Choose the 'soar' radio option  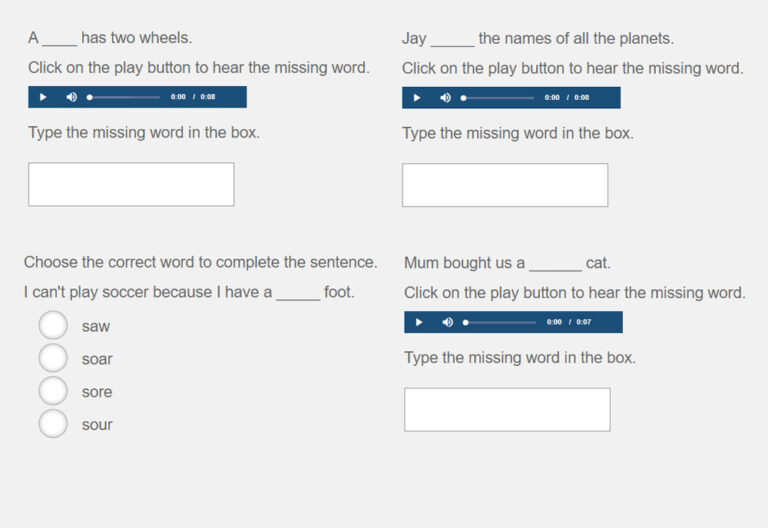pyautogui.click(x=53, y=358)
